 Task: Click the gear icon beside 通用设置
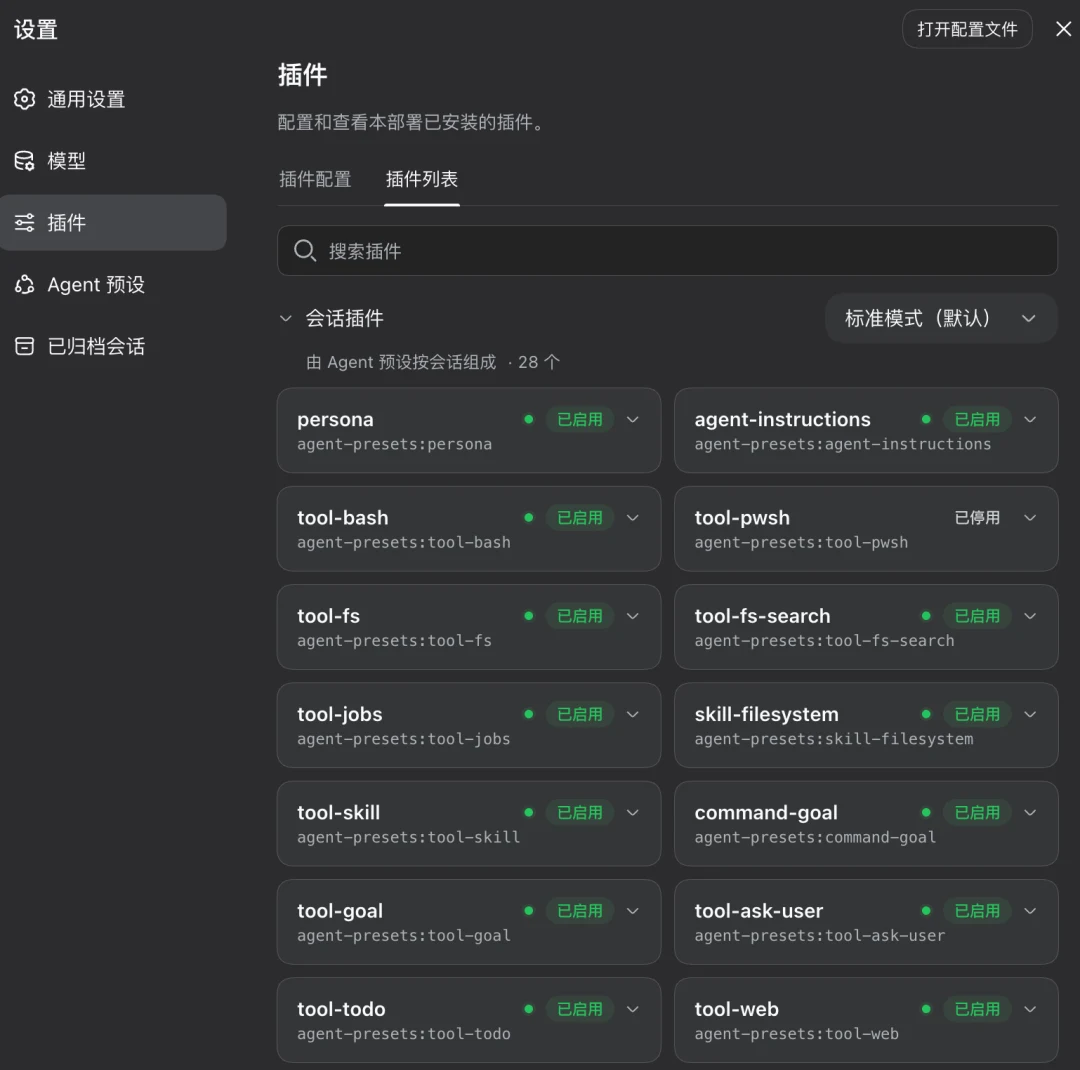click(x=25, y=99)
